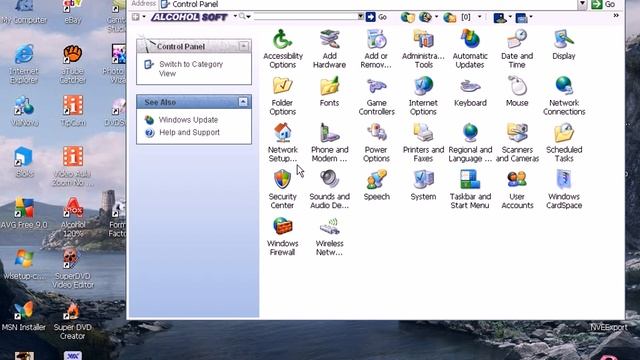Open Regional and Language Options
Screen dimensions: 640x360
(x=470, y=143)
